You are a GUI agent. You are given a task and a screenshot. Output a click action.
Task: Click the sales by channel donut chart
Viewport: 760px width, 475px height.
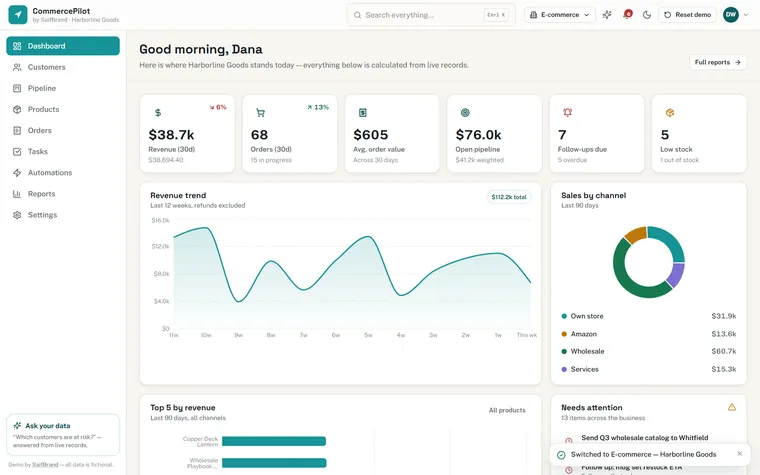tap(649, 262)
